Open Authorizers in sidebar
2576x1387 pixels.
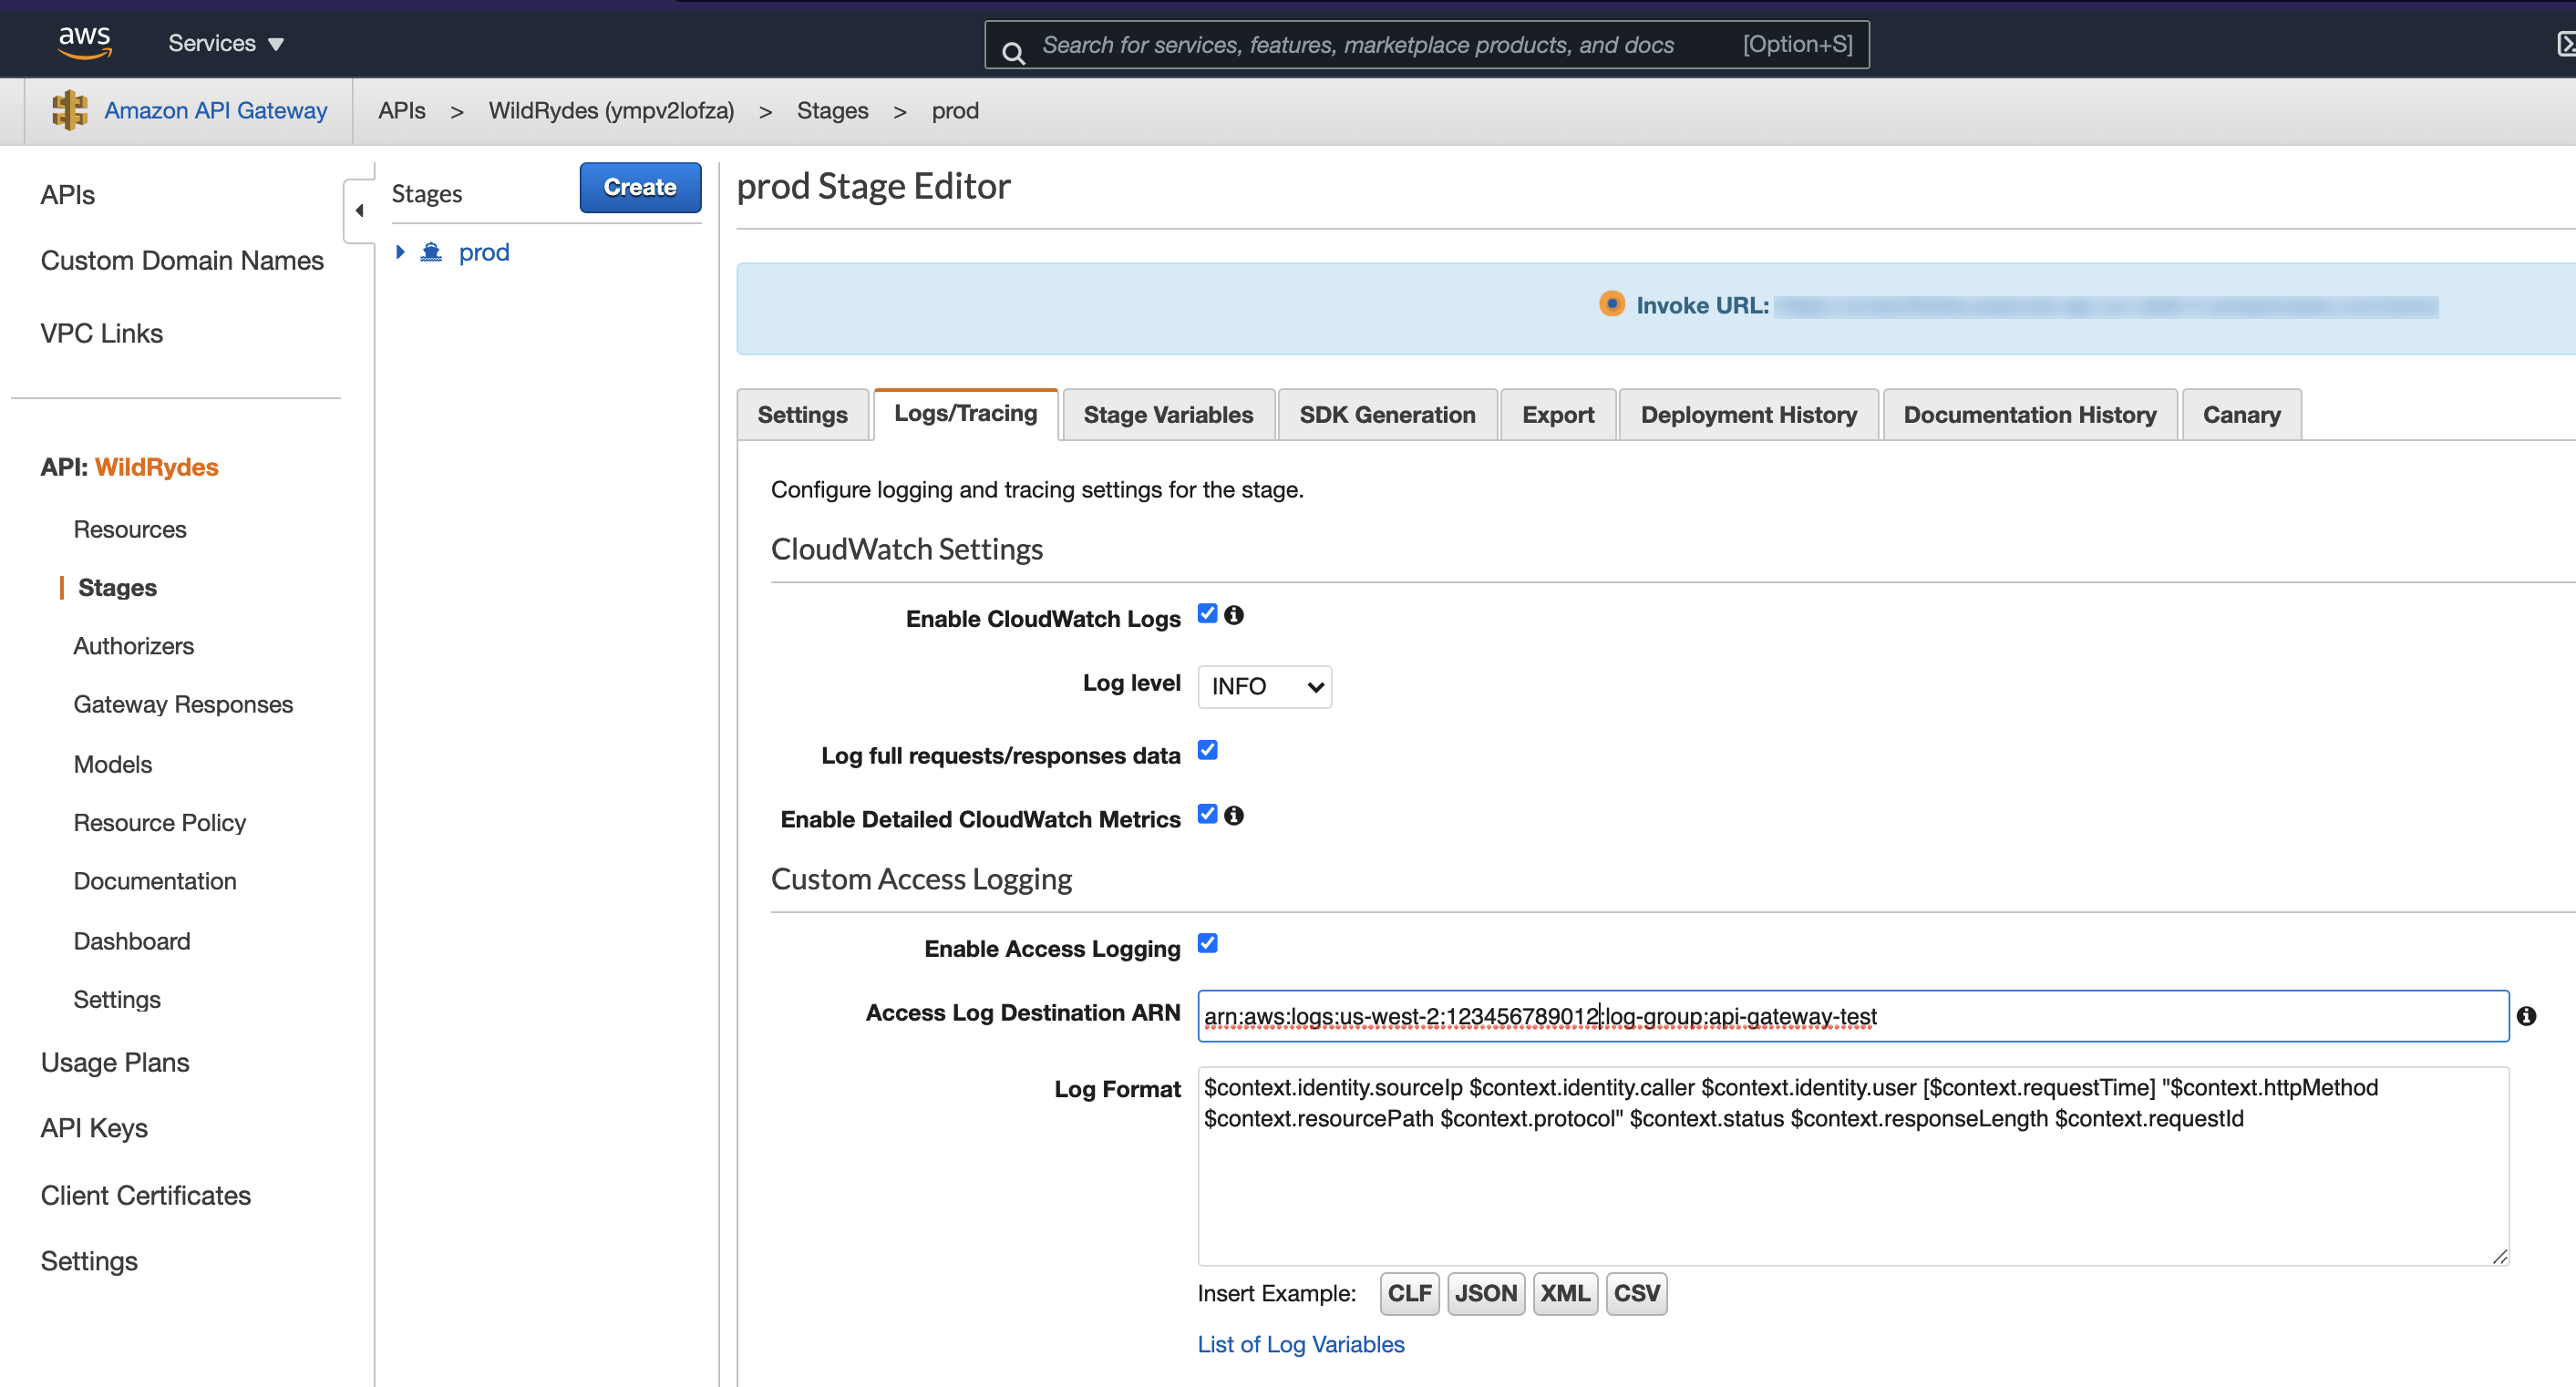133,645
